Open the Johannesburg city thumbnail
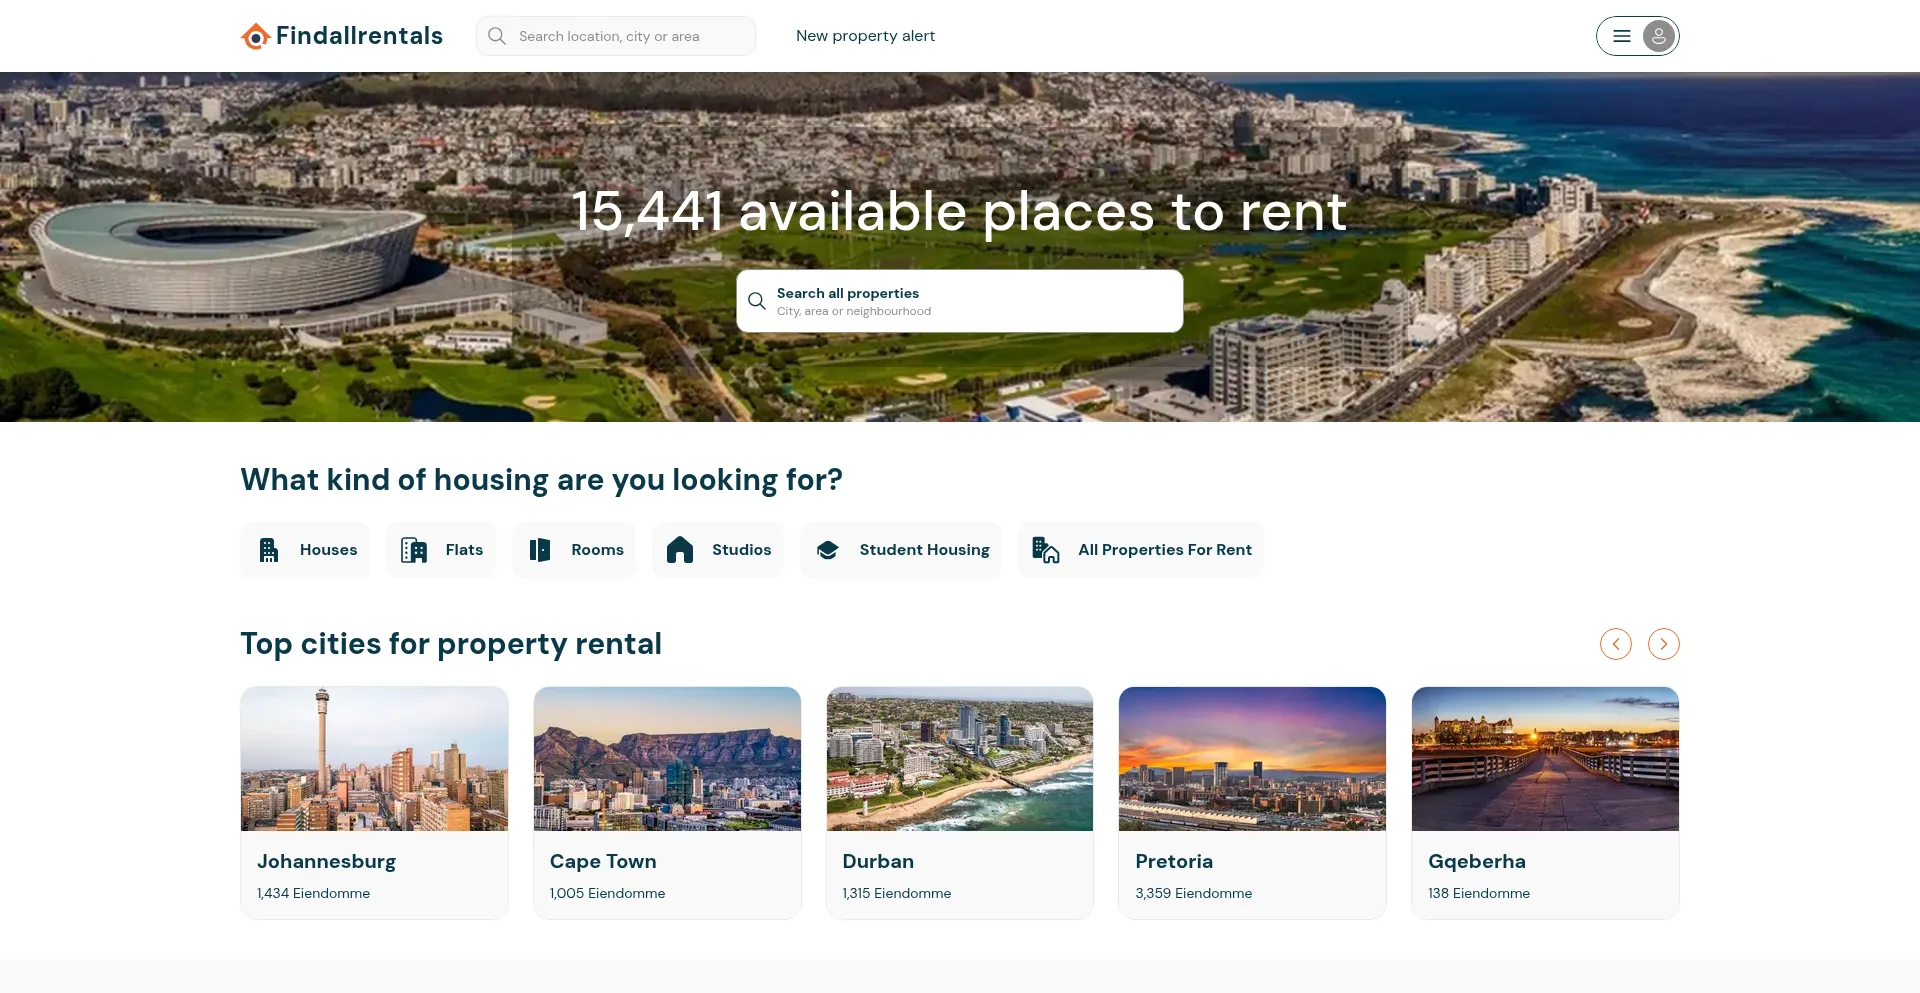 pyautogui.click(x=374, y=759)
